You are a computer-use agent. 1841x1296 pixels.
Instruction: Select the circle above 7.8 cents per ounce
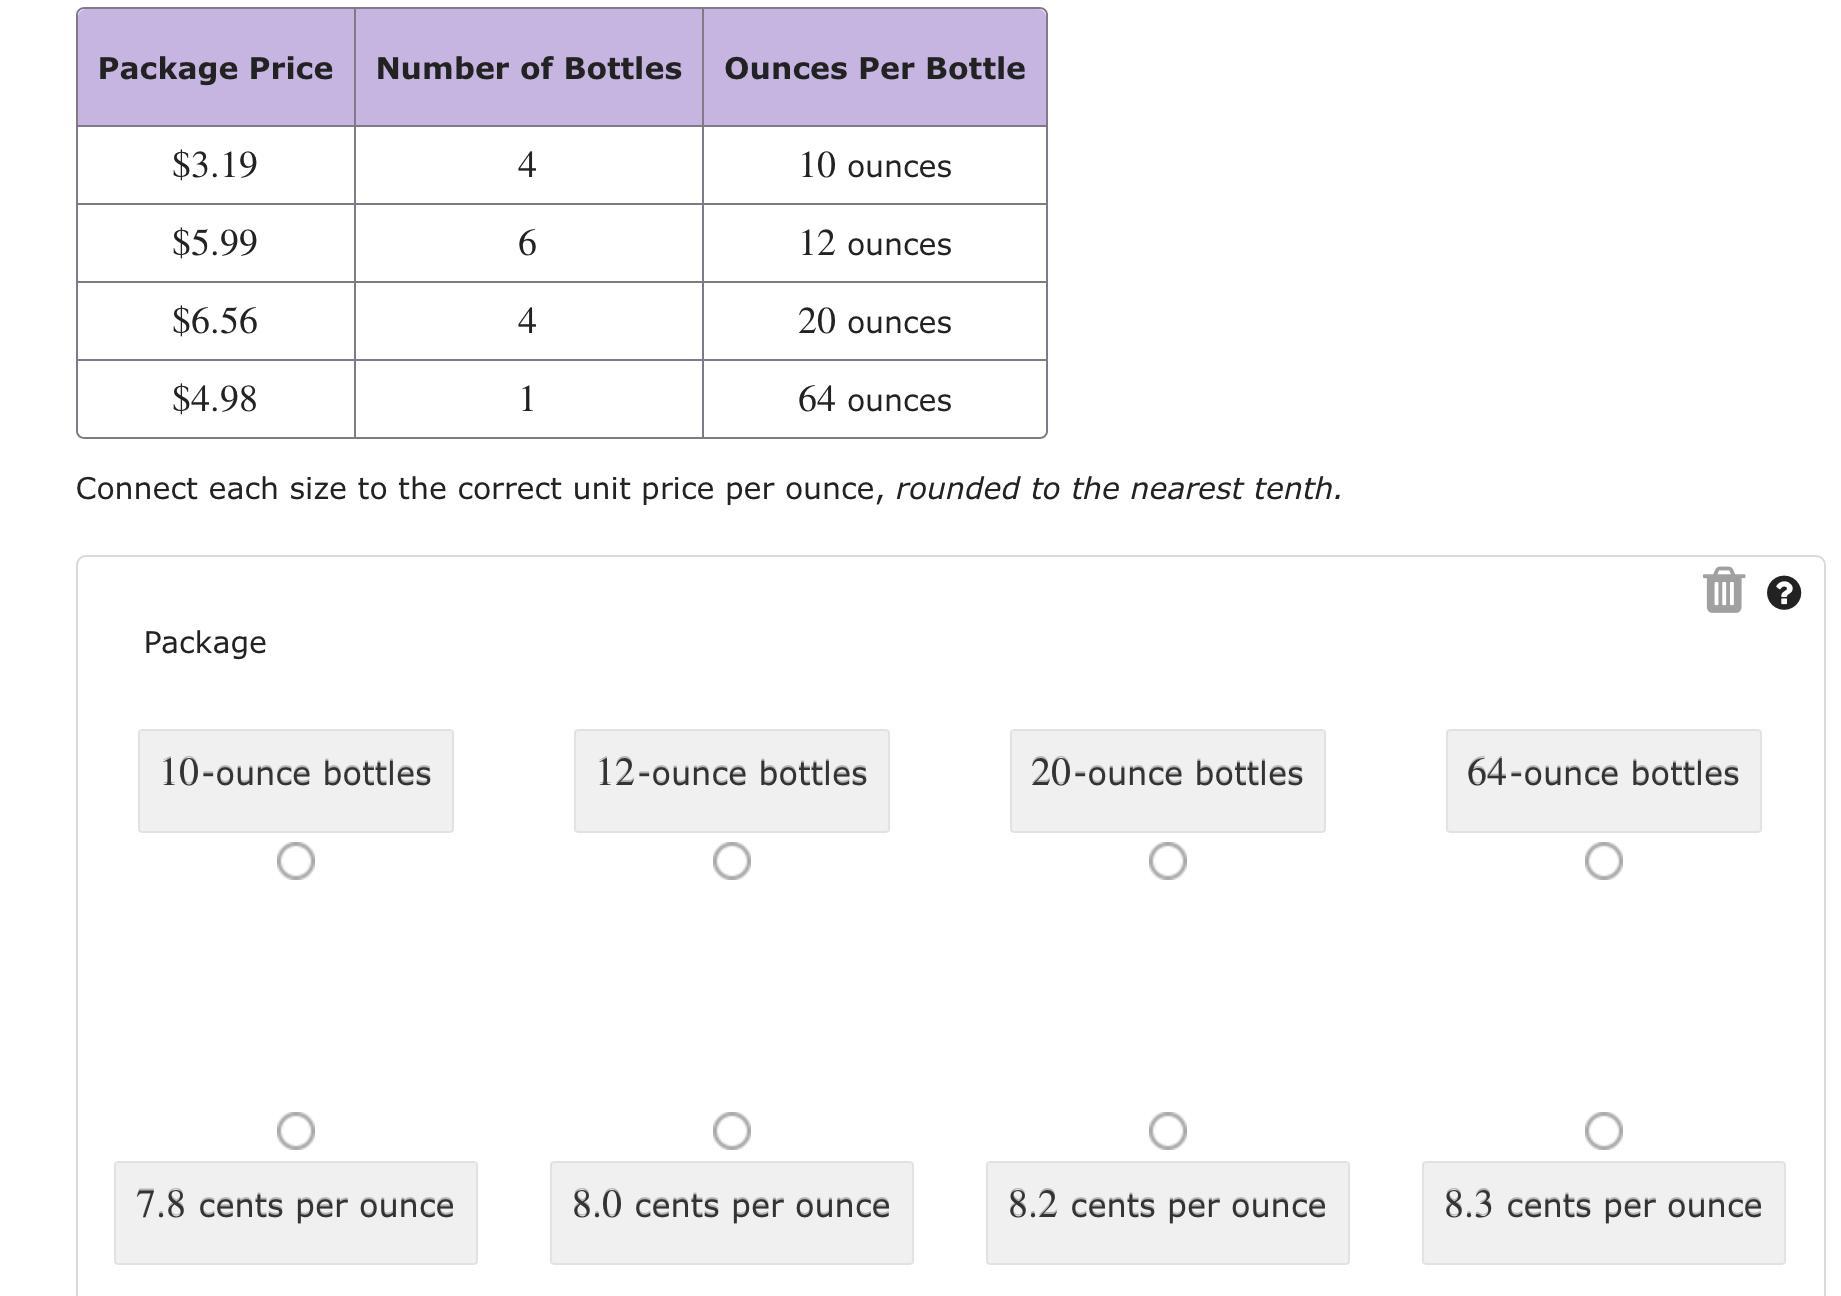pos(296,1131)
